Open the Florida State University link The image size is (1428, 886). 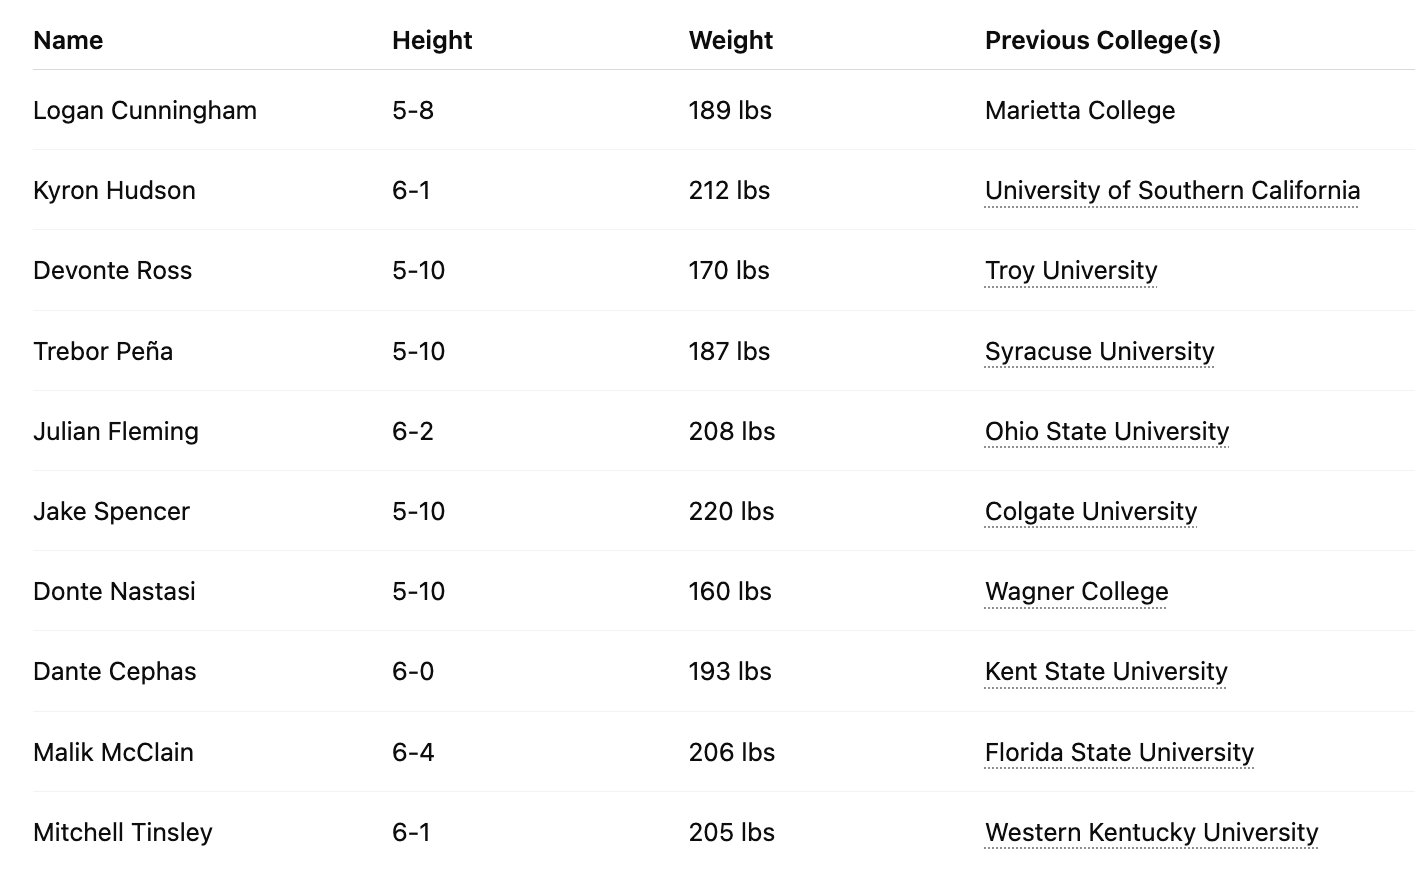(1119, 753)
